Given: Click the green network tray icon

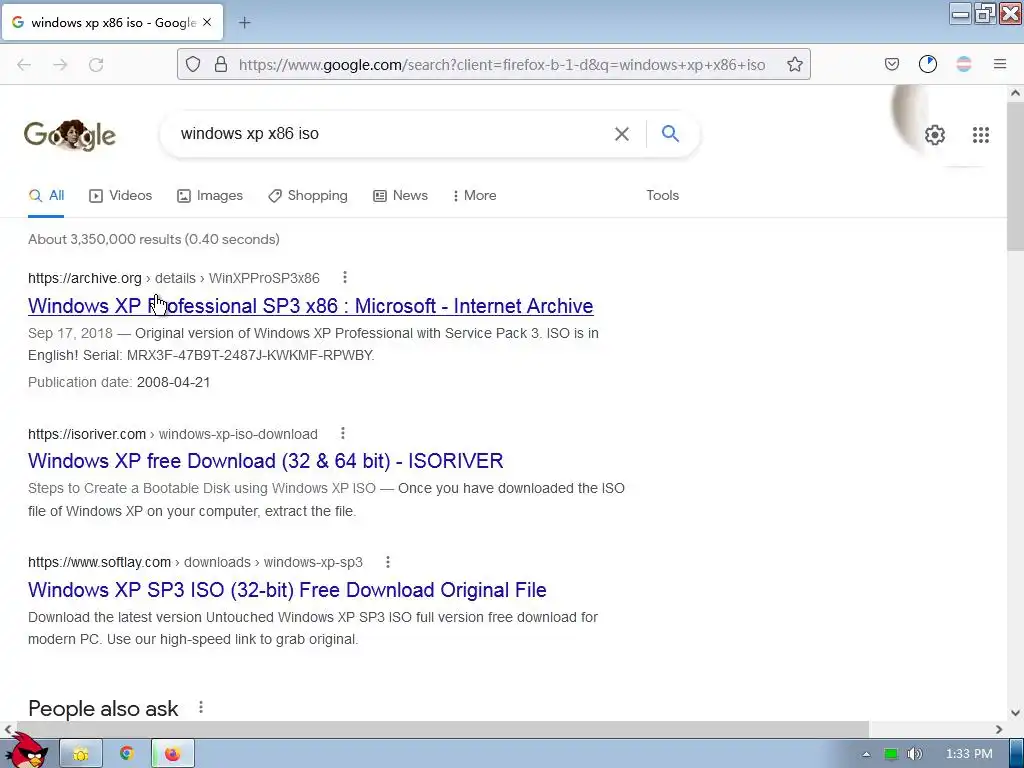Looking at the screenshot, I should coord(891,754).
